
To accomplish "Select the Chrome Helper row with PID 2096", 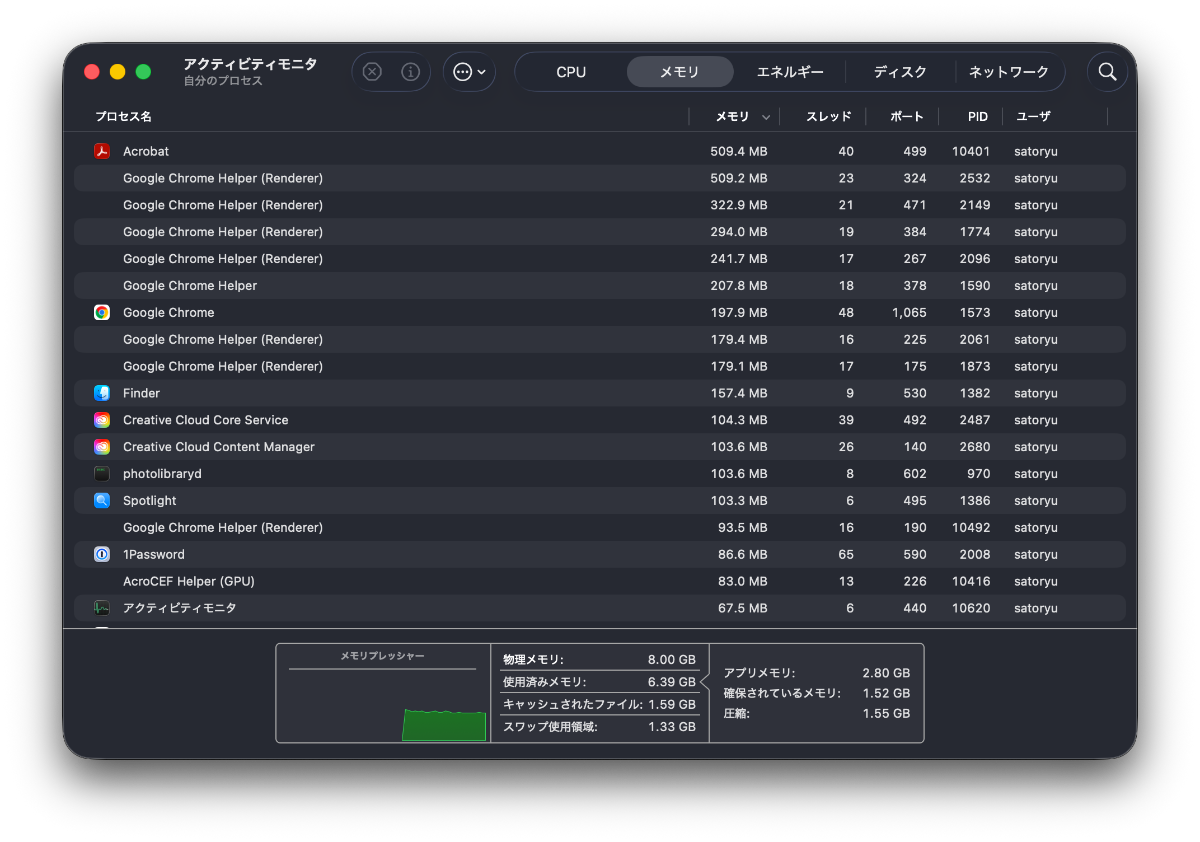I will [x=600, y=259].
